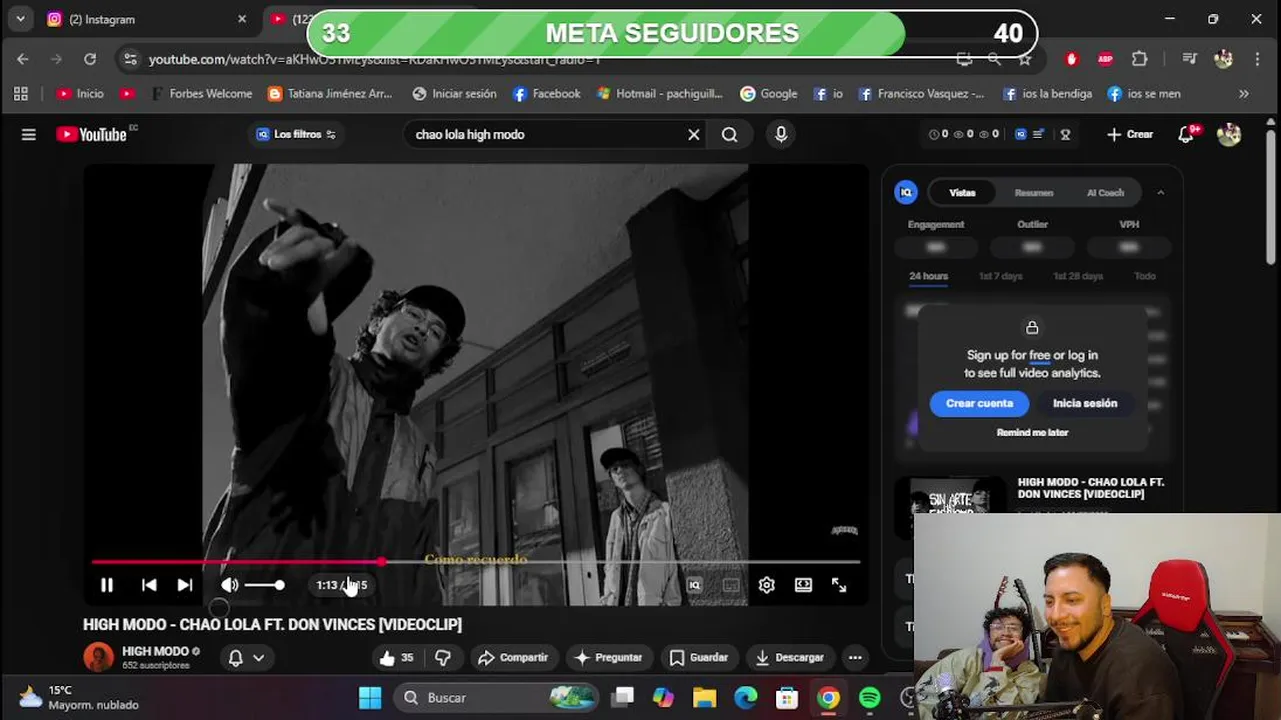Image resolution: width=1281 pixels, height=720 pixels.
Task: Select Resumen tab in vidIQ panel
Action: [1034, 193]
